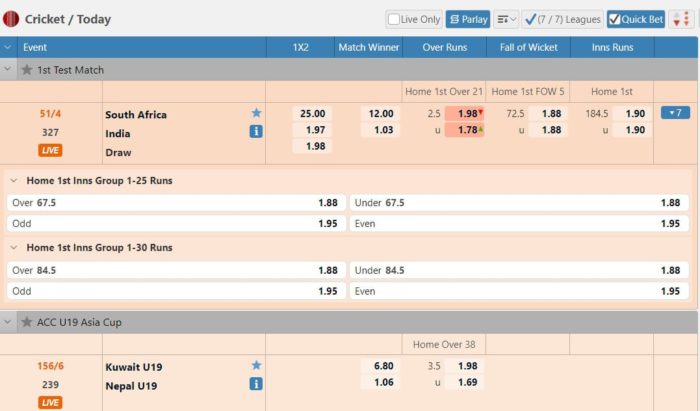Image resolution: width=700 pixels, height=411 pixels.
Task: Collapse the 1st Test Match section
Action: (x=9, y=70)
